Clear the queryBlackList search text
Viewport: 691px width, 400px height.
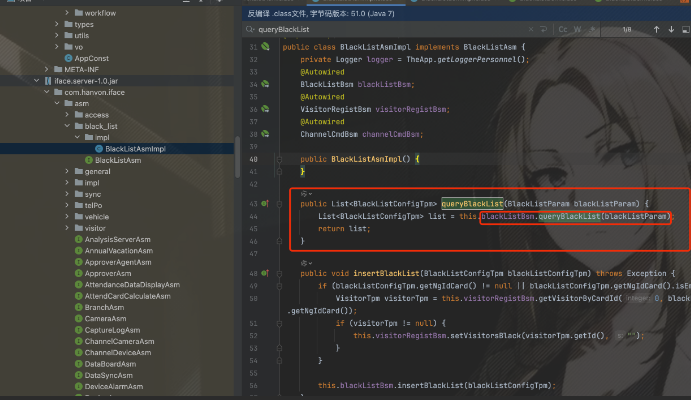(x=531, y=30)
